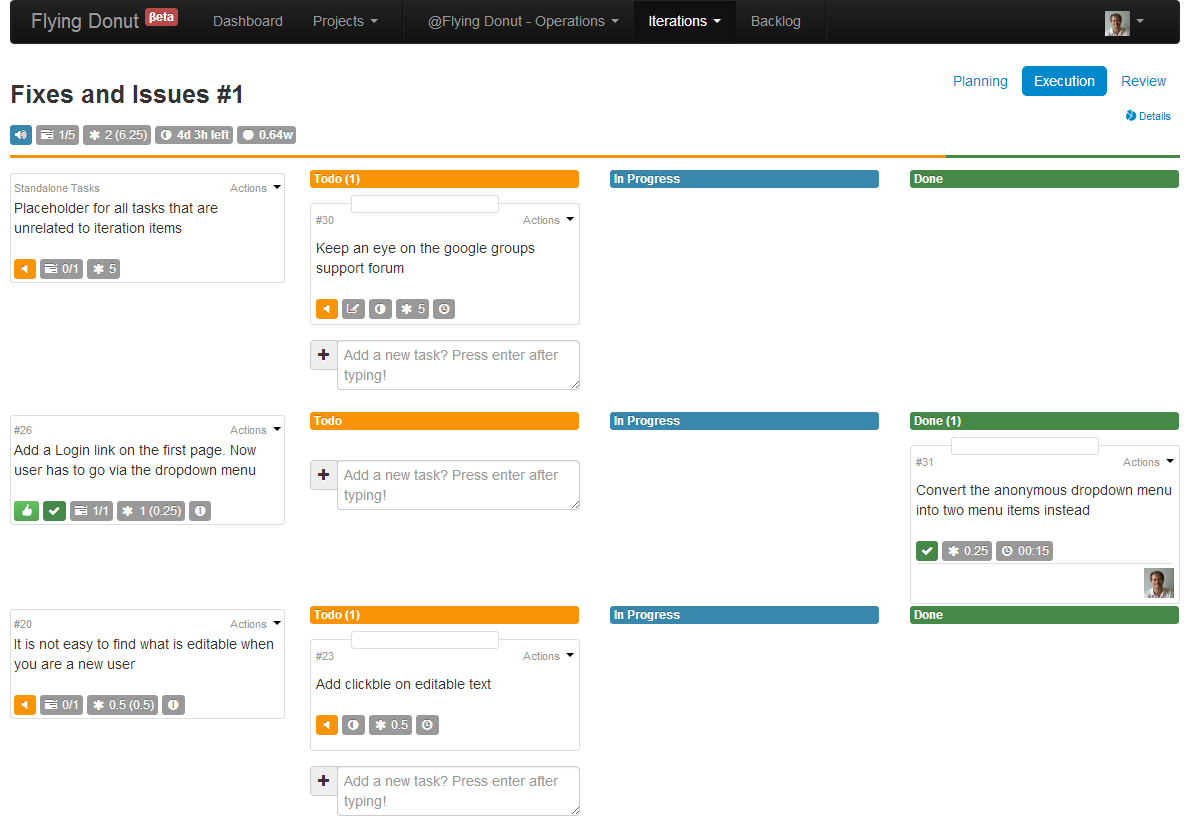This screenshot has width=1196, height=827.
Task: Toggle the green checkmark on item #26
Action: pos(54,511)
